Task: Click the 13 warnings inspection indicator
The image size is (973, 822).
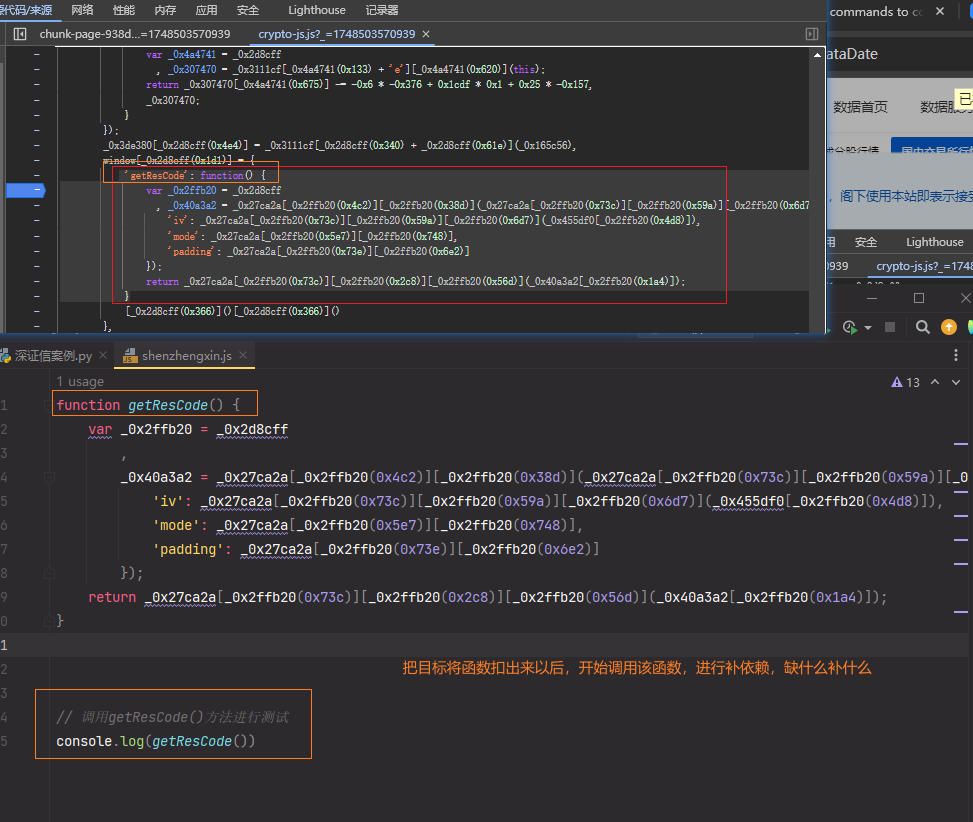Action: click(x=905, y=382)
